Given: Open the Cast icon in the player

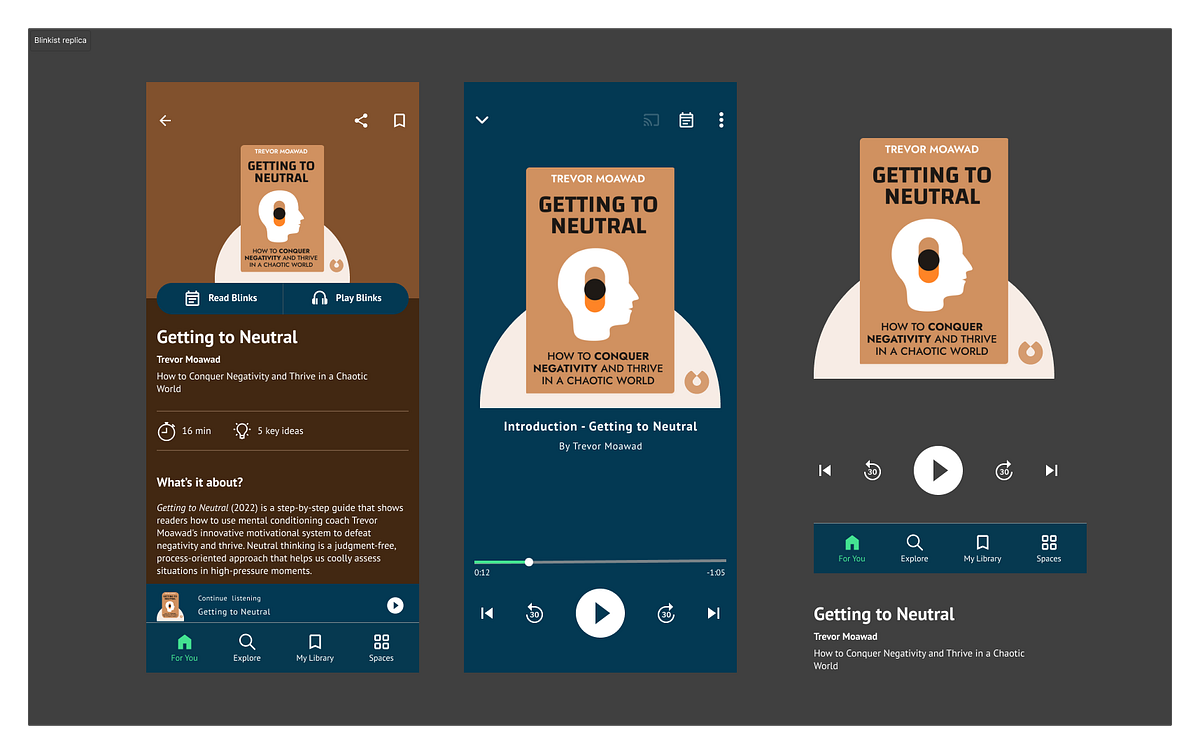Looking at the screenshot, I should 651,119.
